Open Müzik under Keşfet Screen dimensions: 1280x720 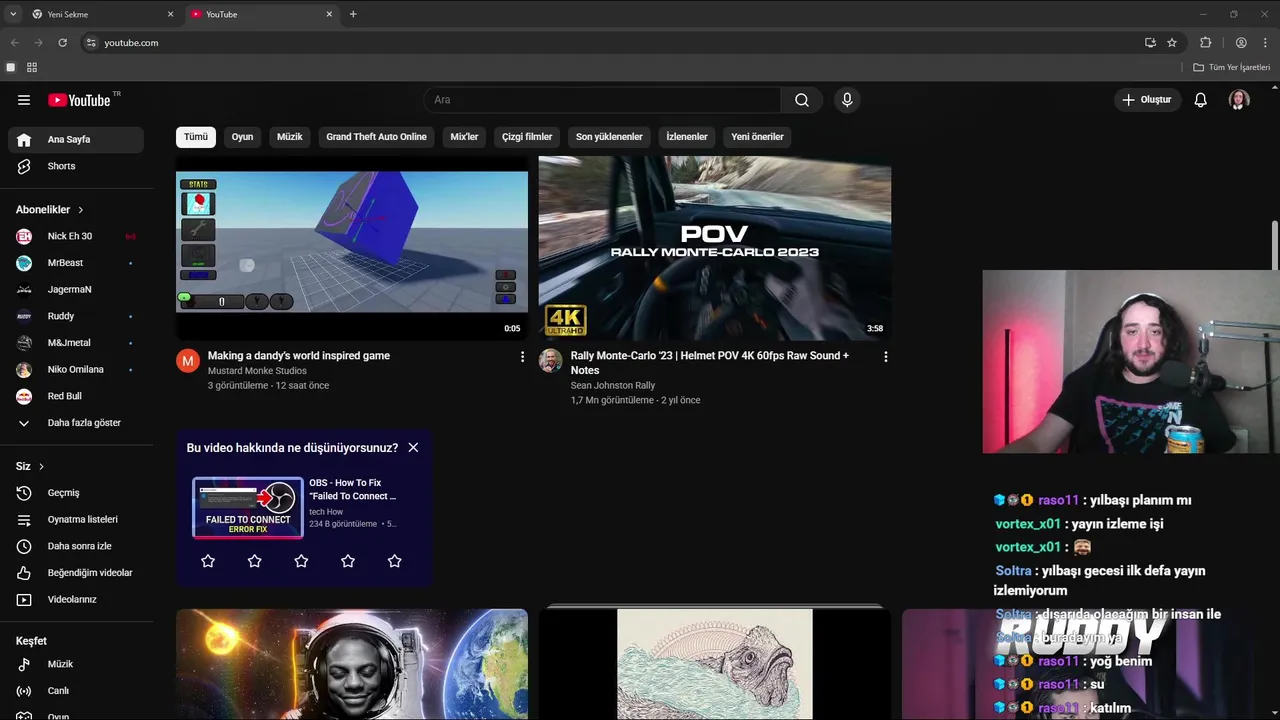pos(76,664)
